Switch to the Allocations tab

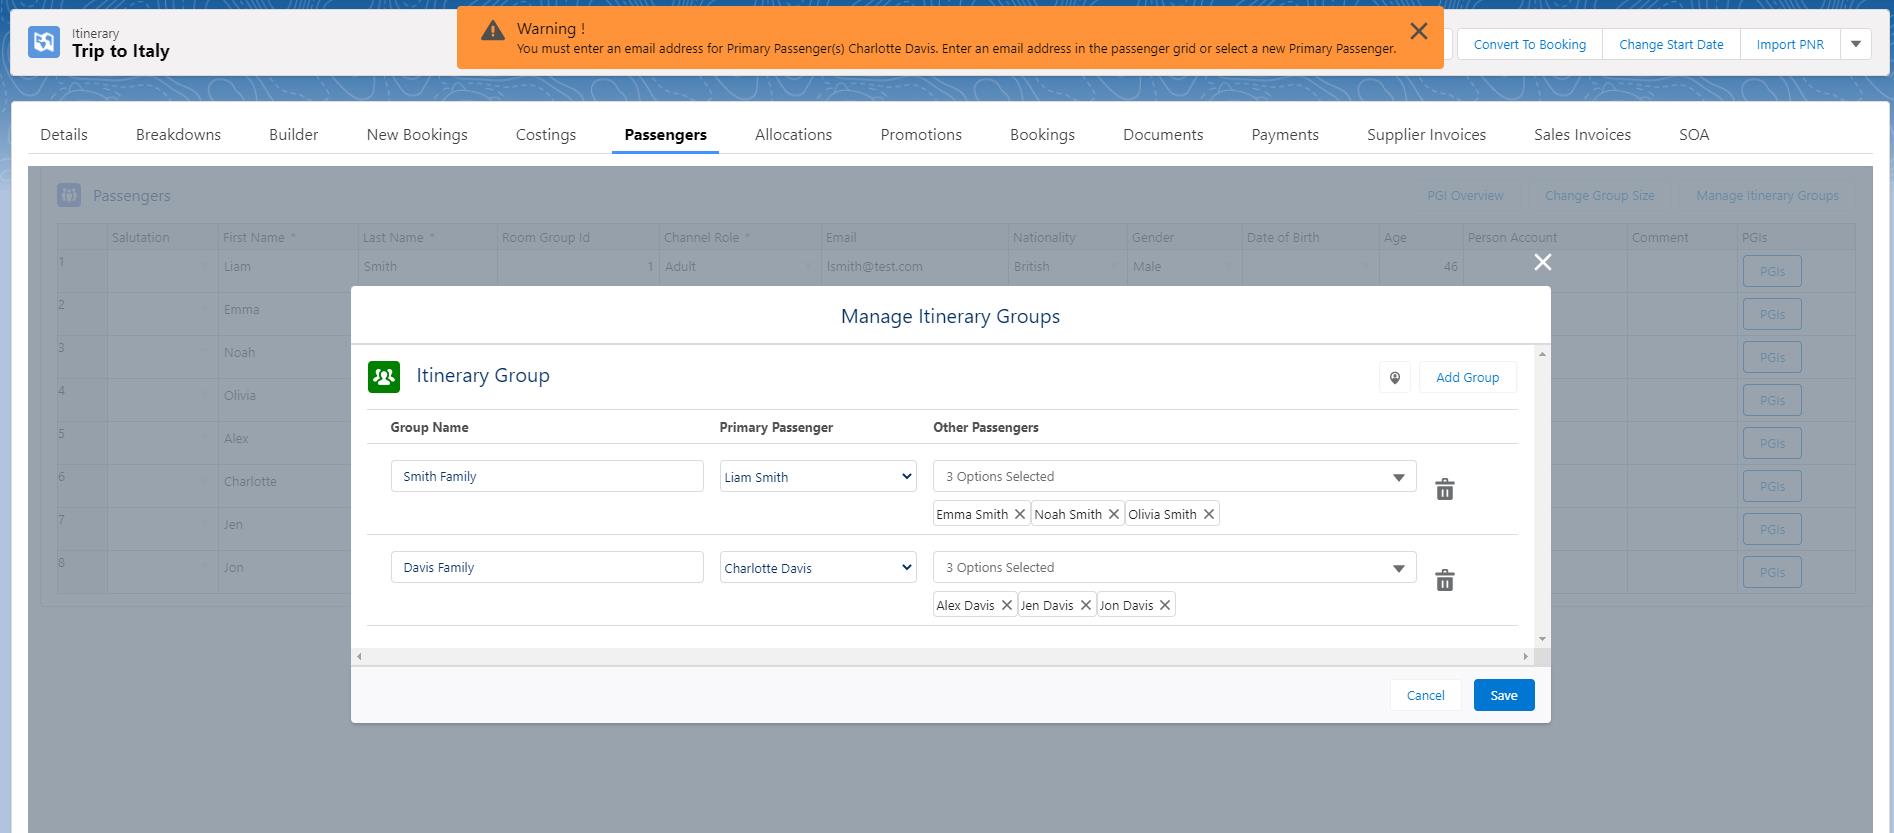pos(793,134)
